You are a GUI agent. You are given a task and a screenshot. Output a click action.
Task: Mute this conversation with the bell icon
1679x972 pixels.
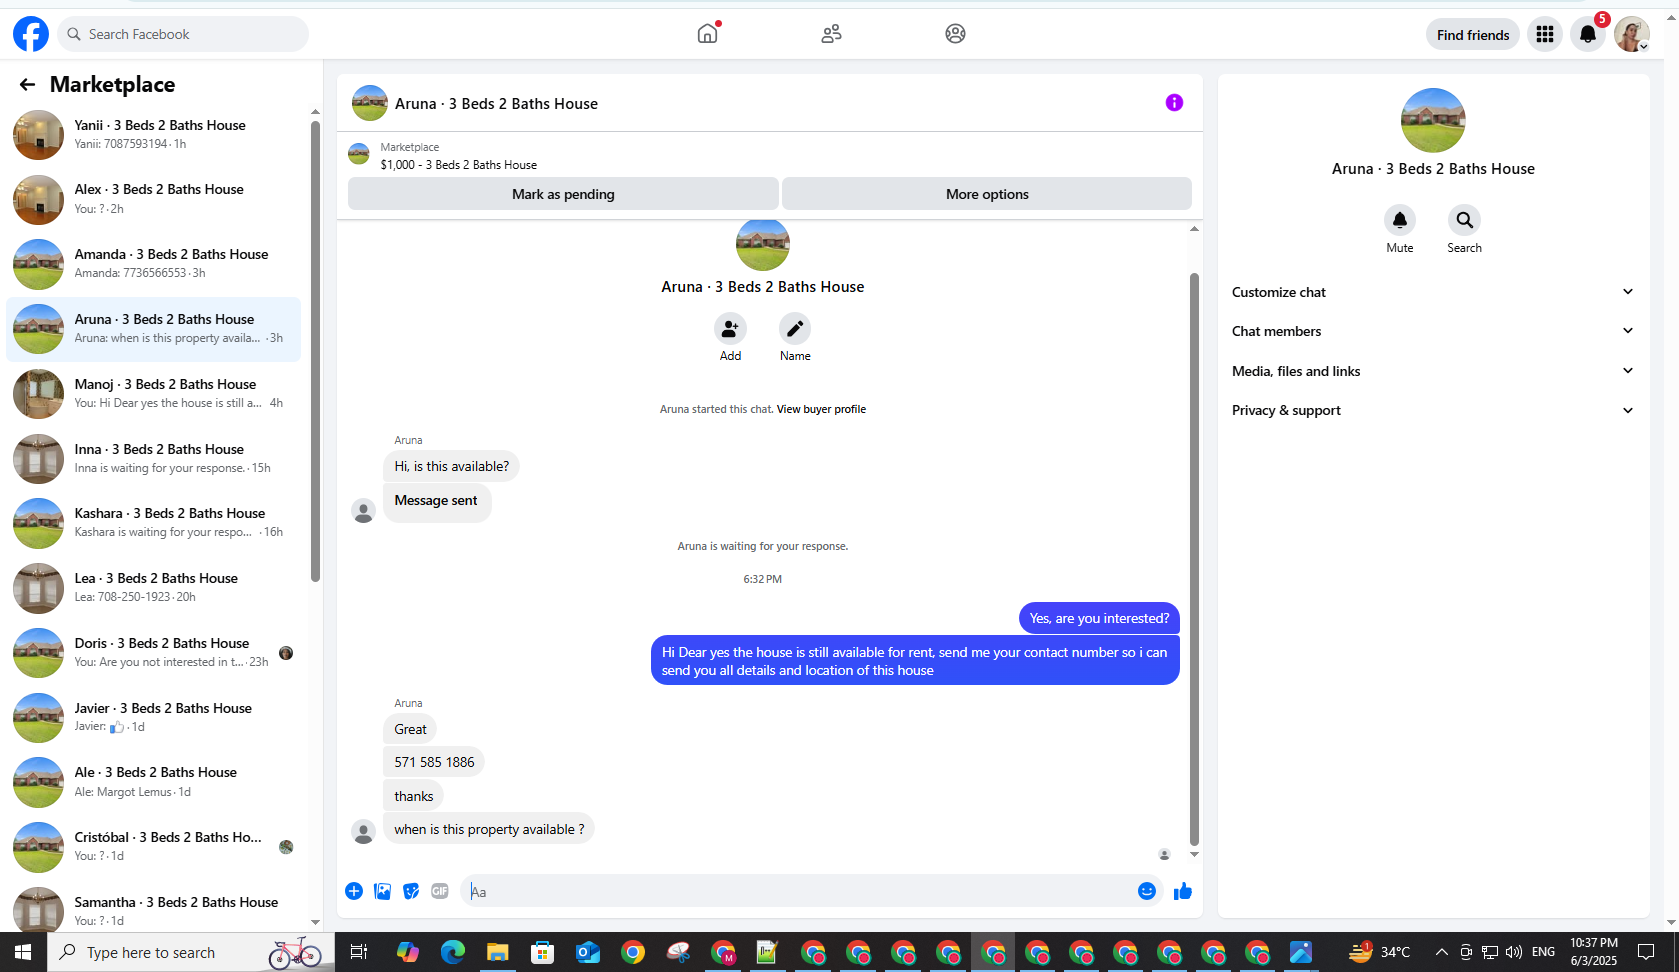(x=1400, y=220)
